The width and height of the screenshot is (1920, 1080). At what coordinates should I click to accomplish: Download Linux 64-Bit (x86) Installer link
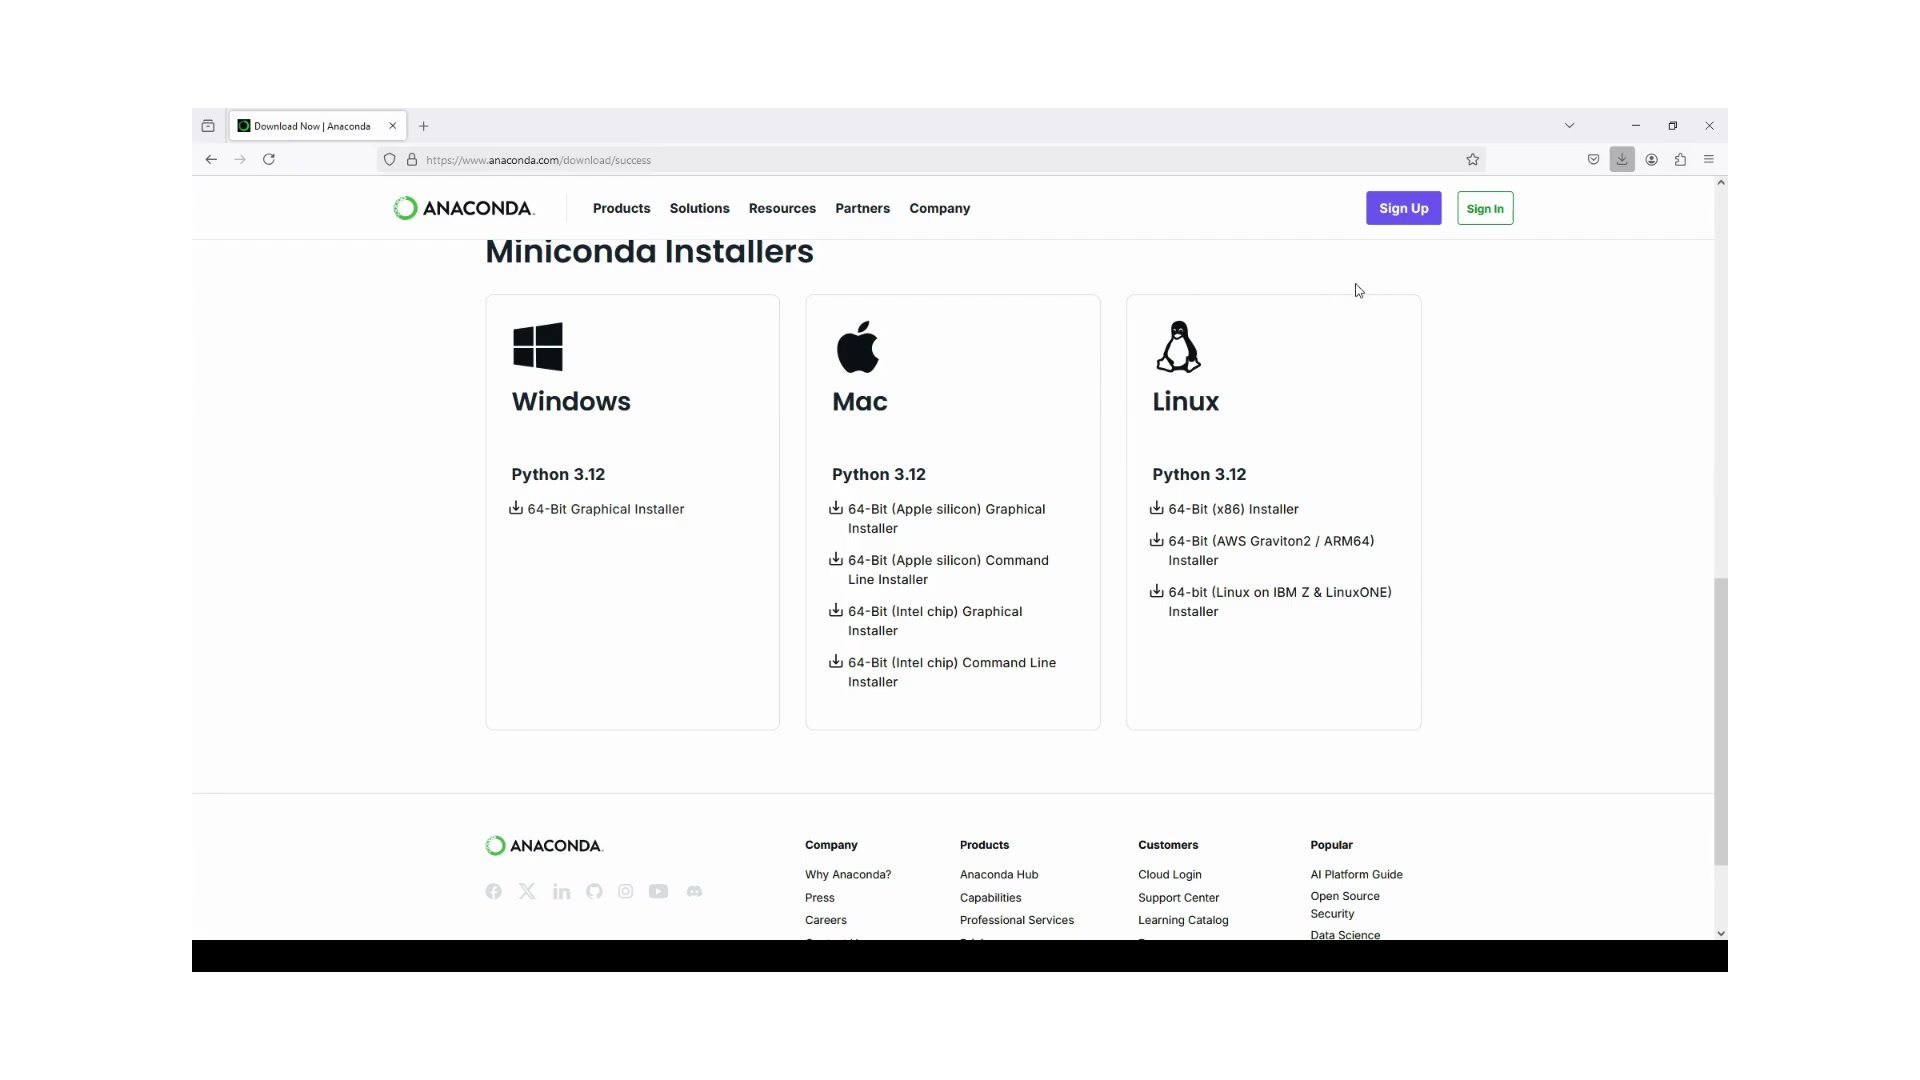click(x=1233, y=509)
